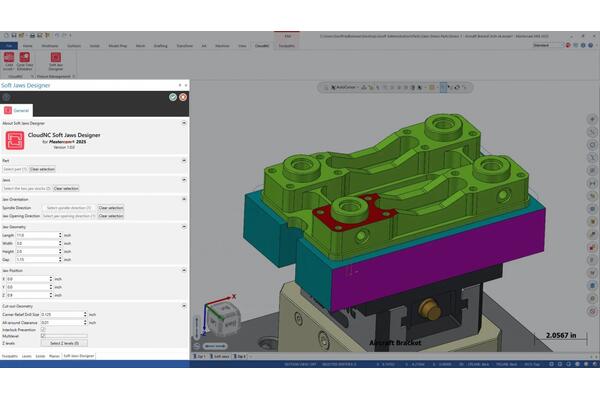
Task: Open the Soft Jaws viewsheet tab
Action: (220, 356)
